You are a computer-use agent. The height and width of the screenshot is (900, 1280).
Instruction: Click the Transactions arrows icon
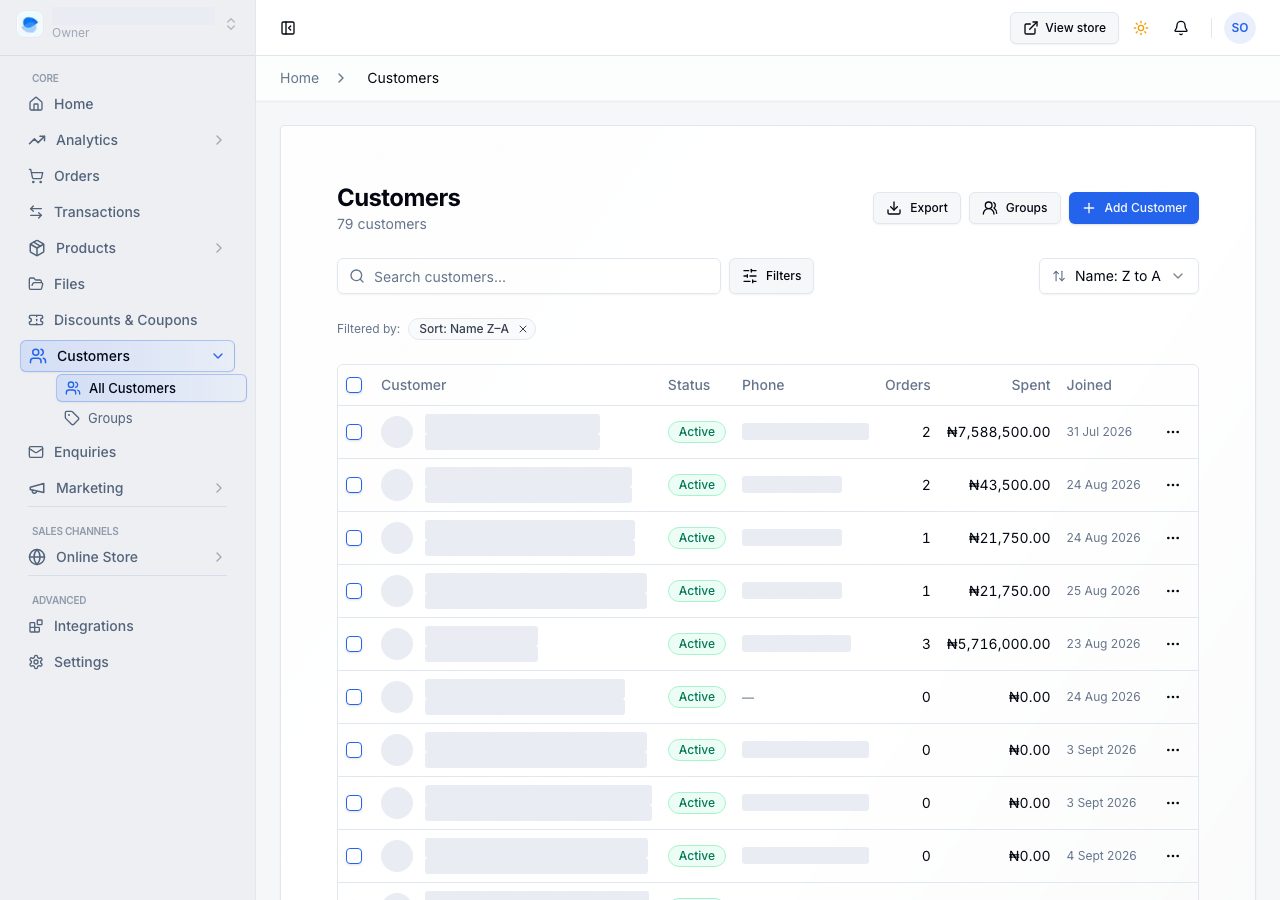pyautogui.click(x=36, y=212)
